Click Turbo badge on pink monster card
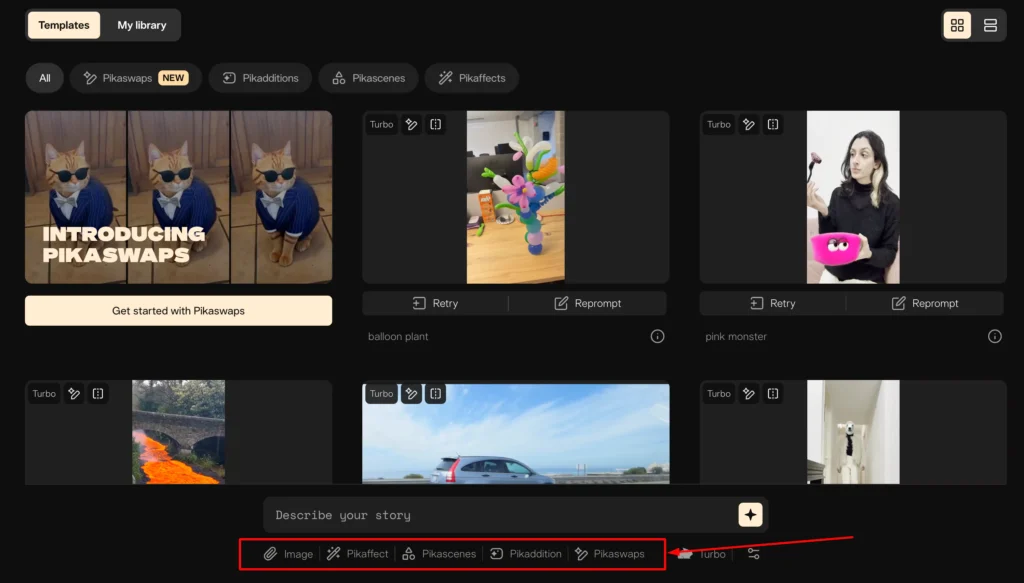 click(x=718, y=124)
